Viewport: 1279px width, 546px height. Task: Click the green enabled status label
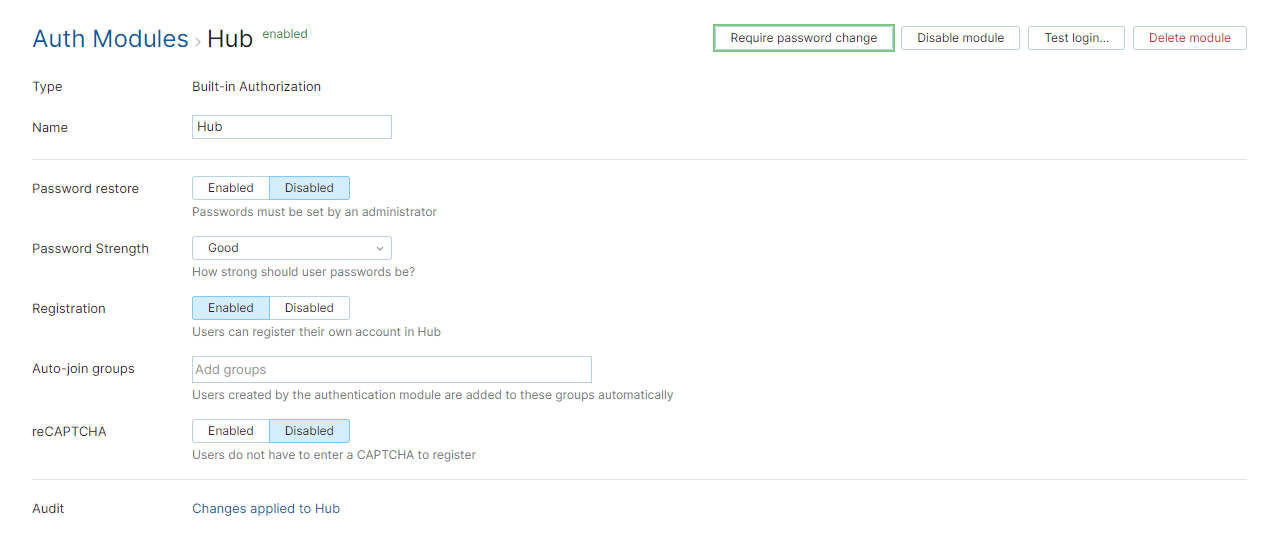click(285, 34)
